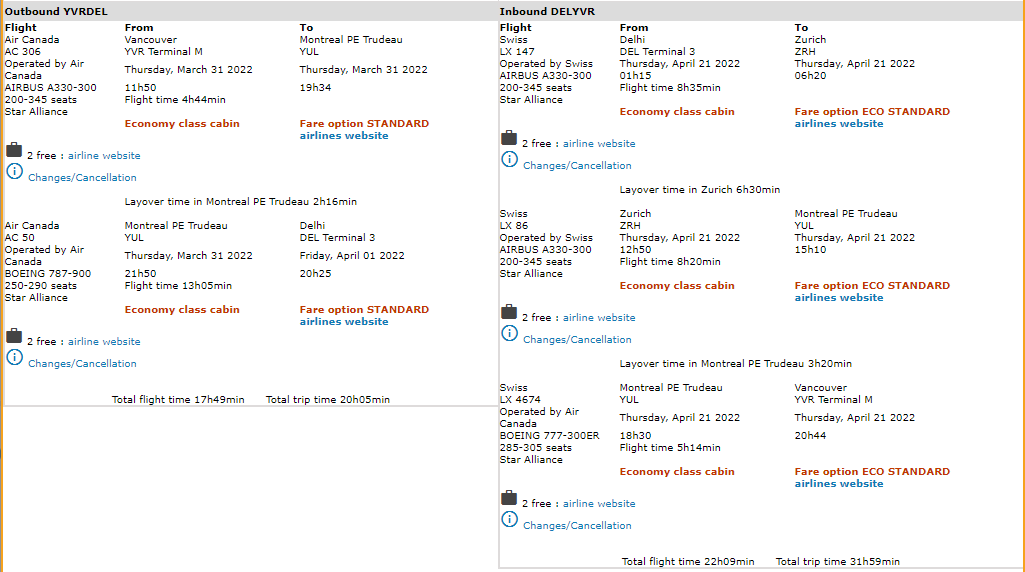The image size is (1025, 572).
Task: Open Changes/Cancellation for Delhi to Zurich flight
Action: click(x=577, y=166)
